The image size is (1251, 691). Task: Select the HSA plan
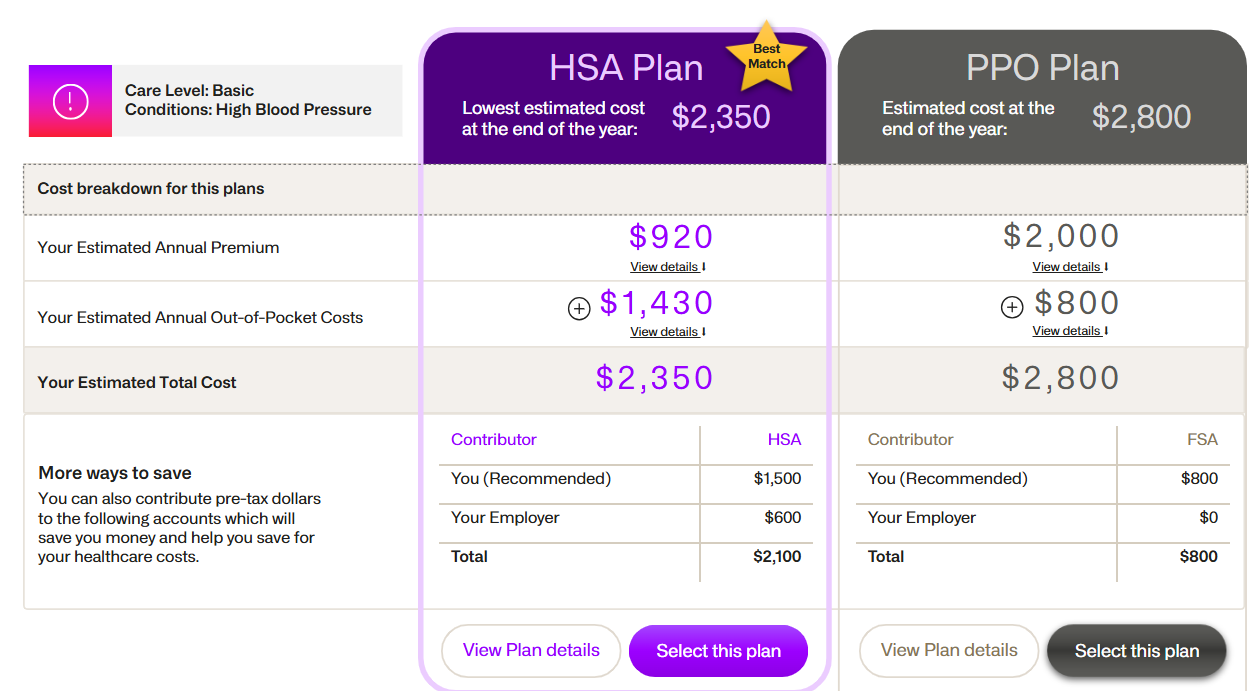(x=718, y=651)
